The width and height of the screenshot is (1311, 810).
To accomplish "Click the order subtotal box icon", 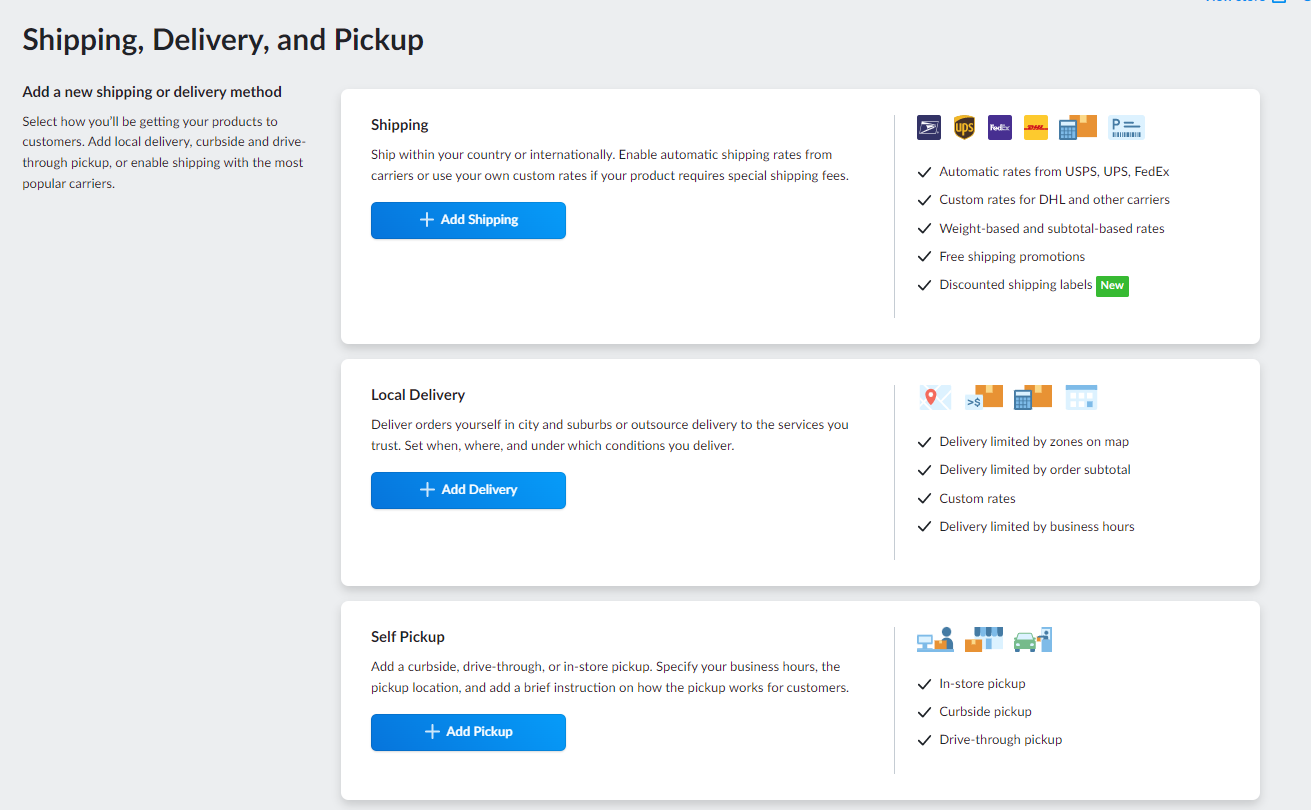I will click(983, 397).
